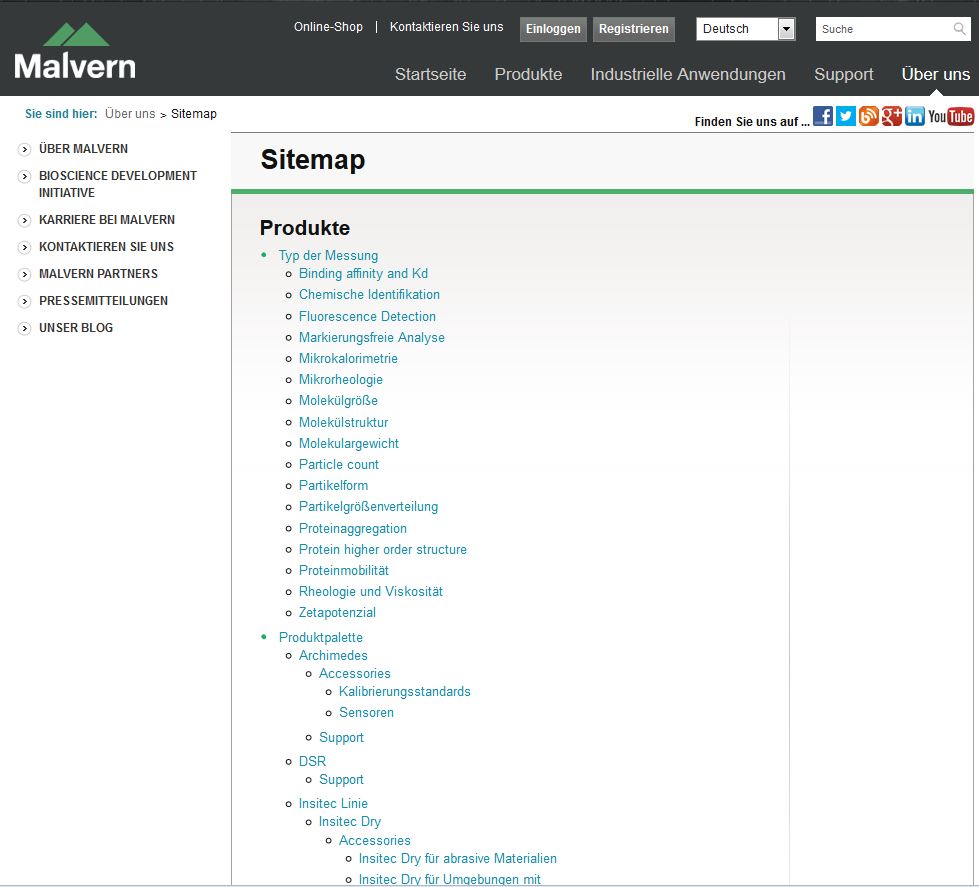
Task: Open Malvern Partners sidebar item
Action: 98,273
